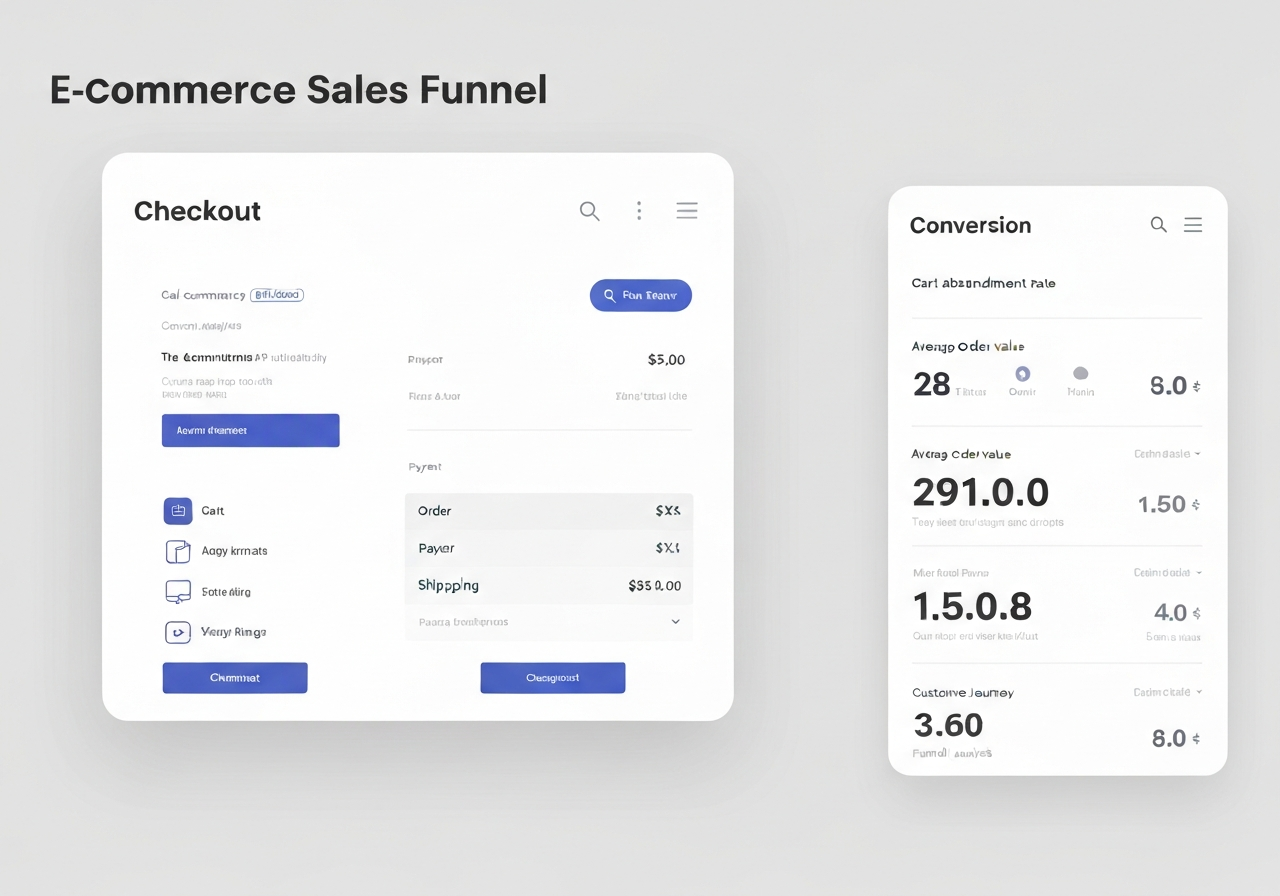Viewport: 1280px width, 896px height.
Task: Expand the estimate dropdown in the third metric row
Action: tap(1167, 572)
